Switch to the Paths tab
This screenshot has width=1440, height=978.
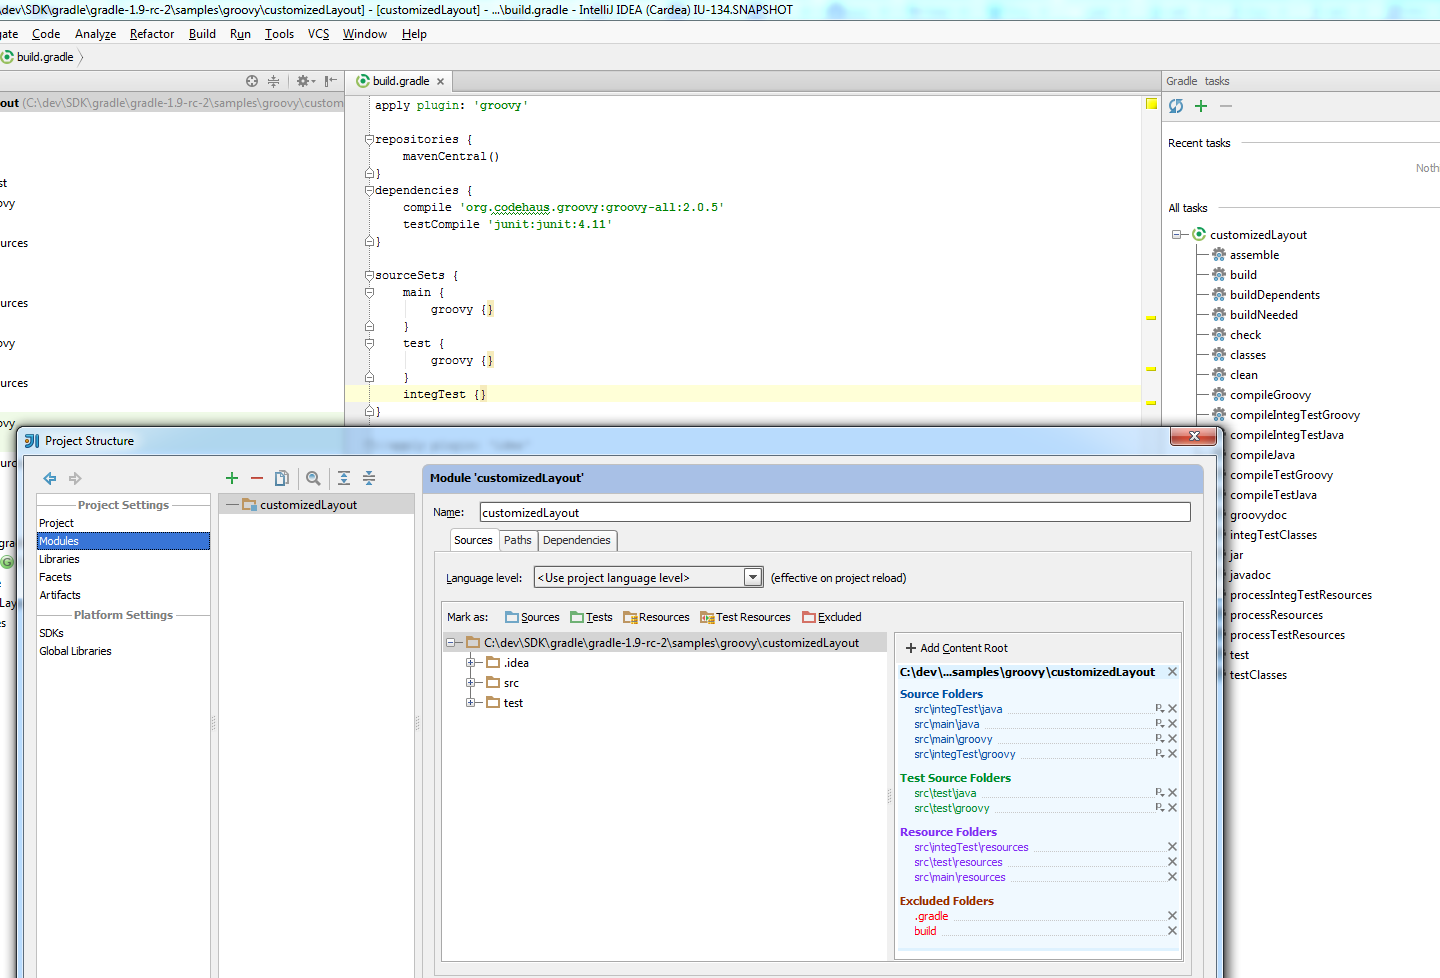coord(518,540)
